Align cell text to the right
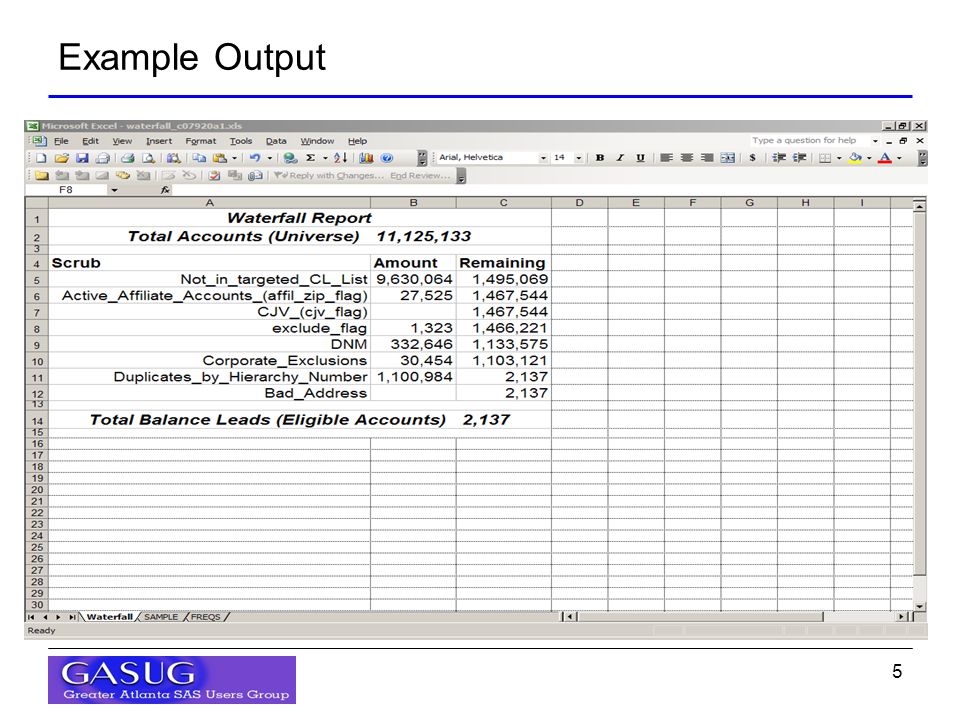960x720 pixels. click(707, 158)
